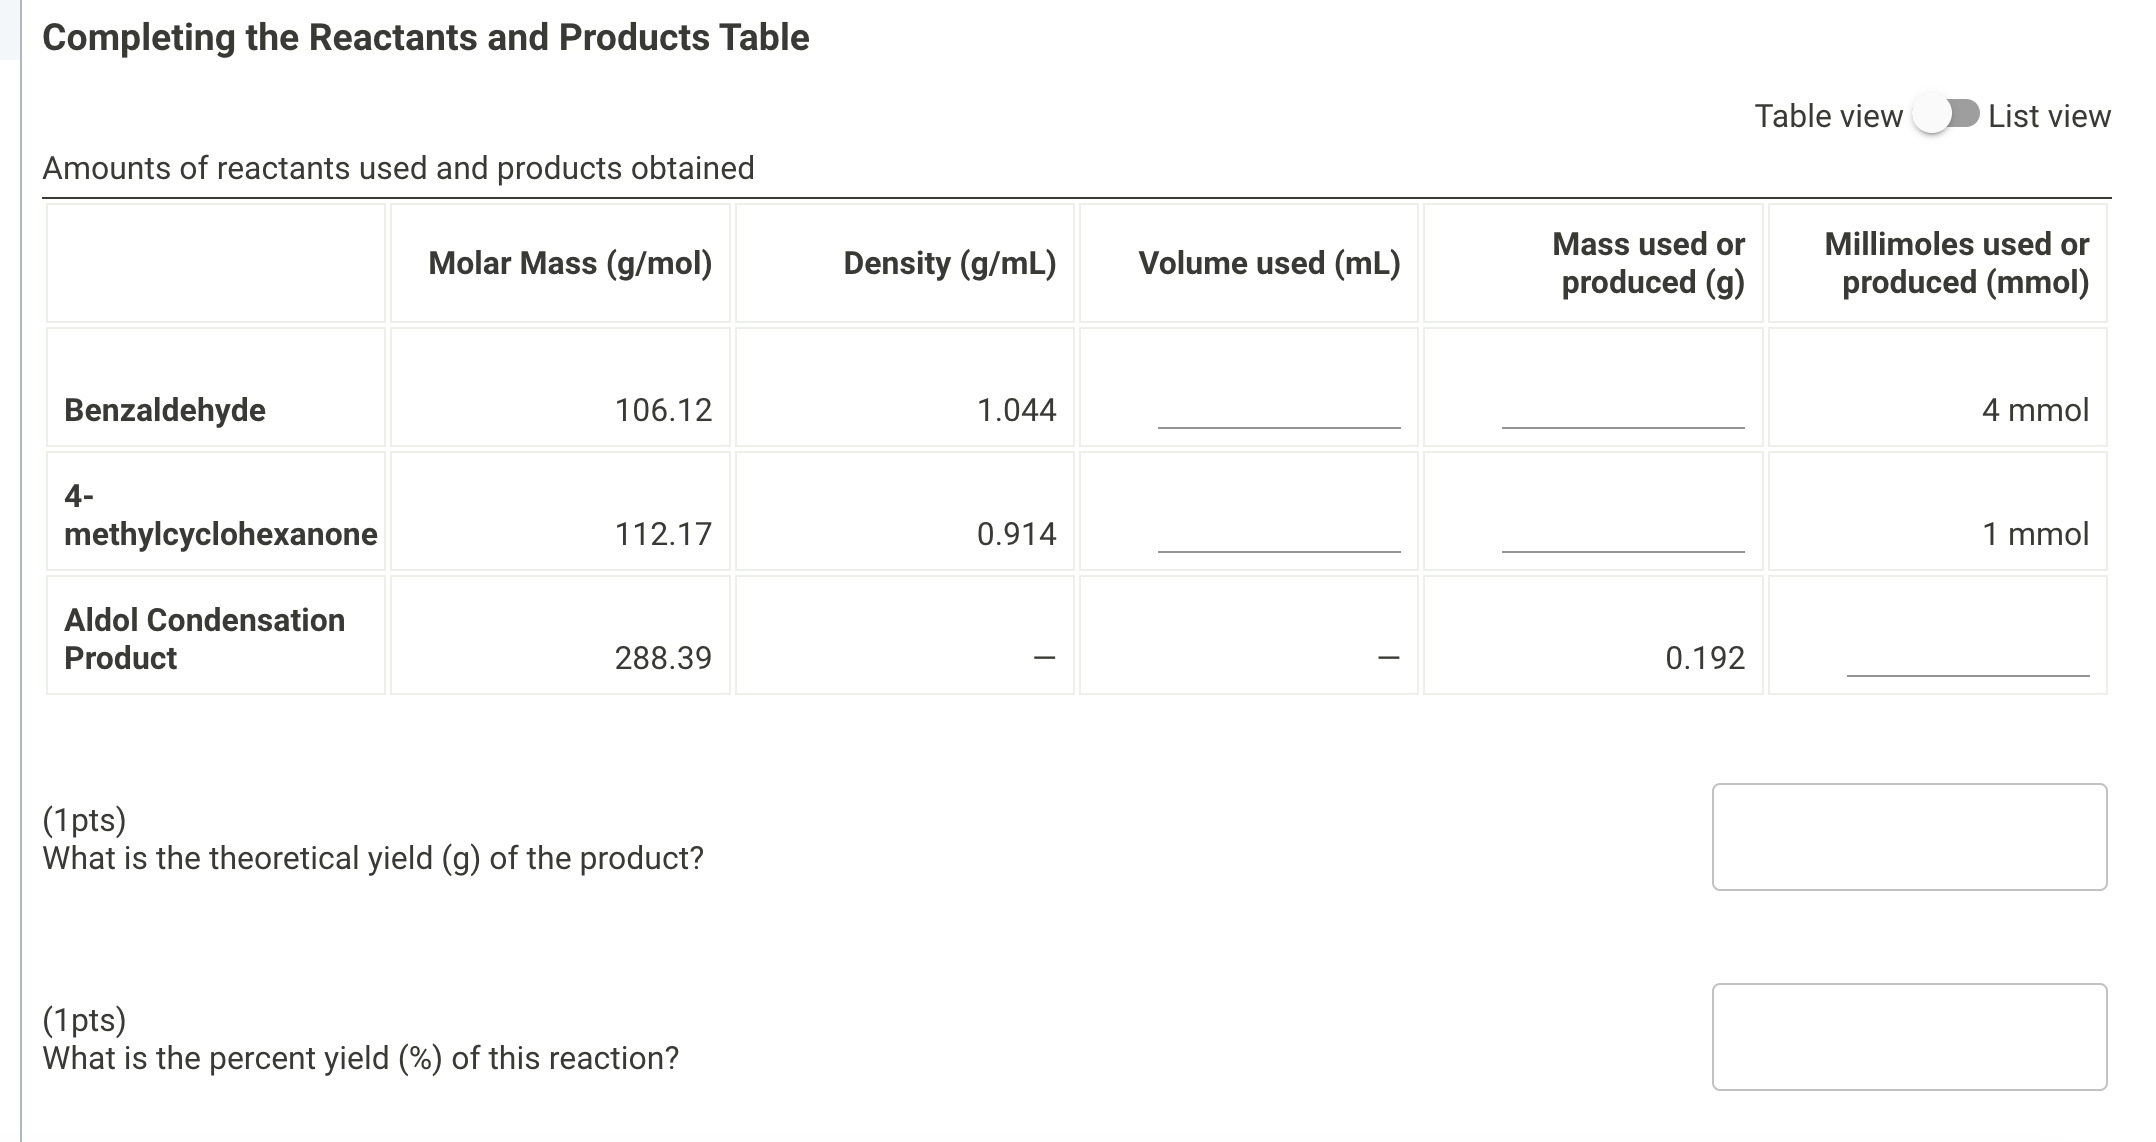Image resolution: width=2156 pixels, height=1142 pixels.
Task: Click the 4 mmol Benzaldehyde cell
Action: 2036,409
